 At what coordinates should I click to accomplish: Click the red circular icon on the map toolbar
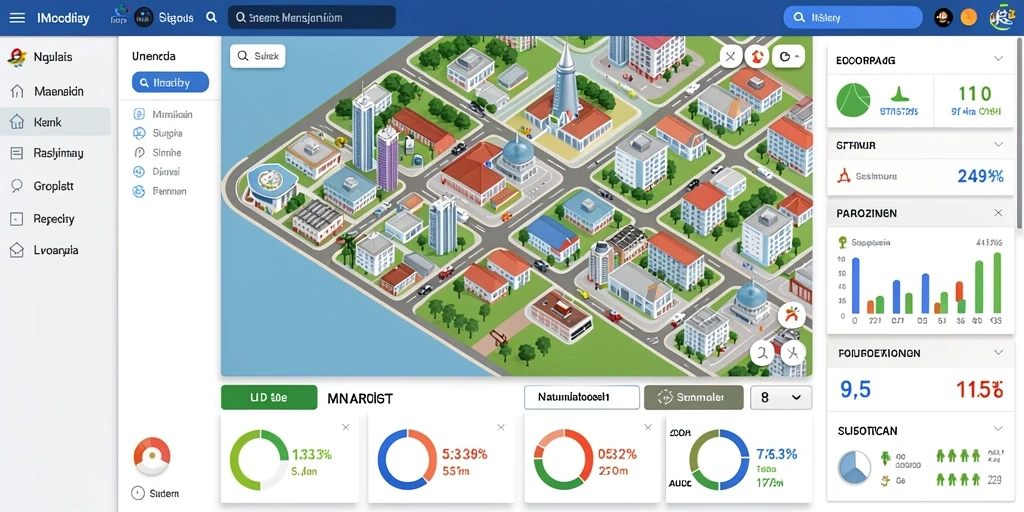[758, 57]
